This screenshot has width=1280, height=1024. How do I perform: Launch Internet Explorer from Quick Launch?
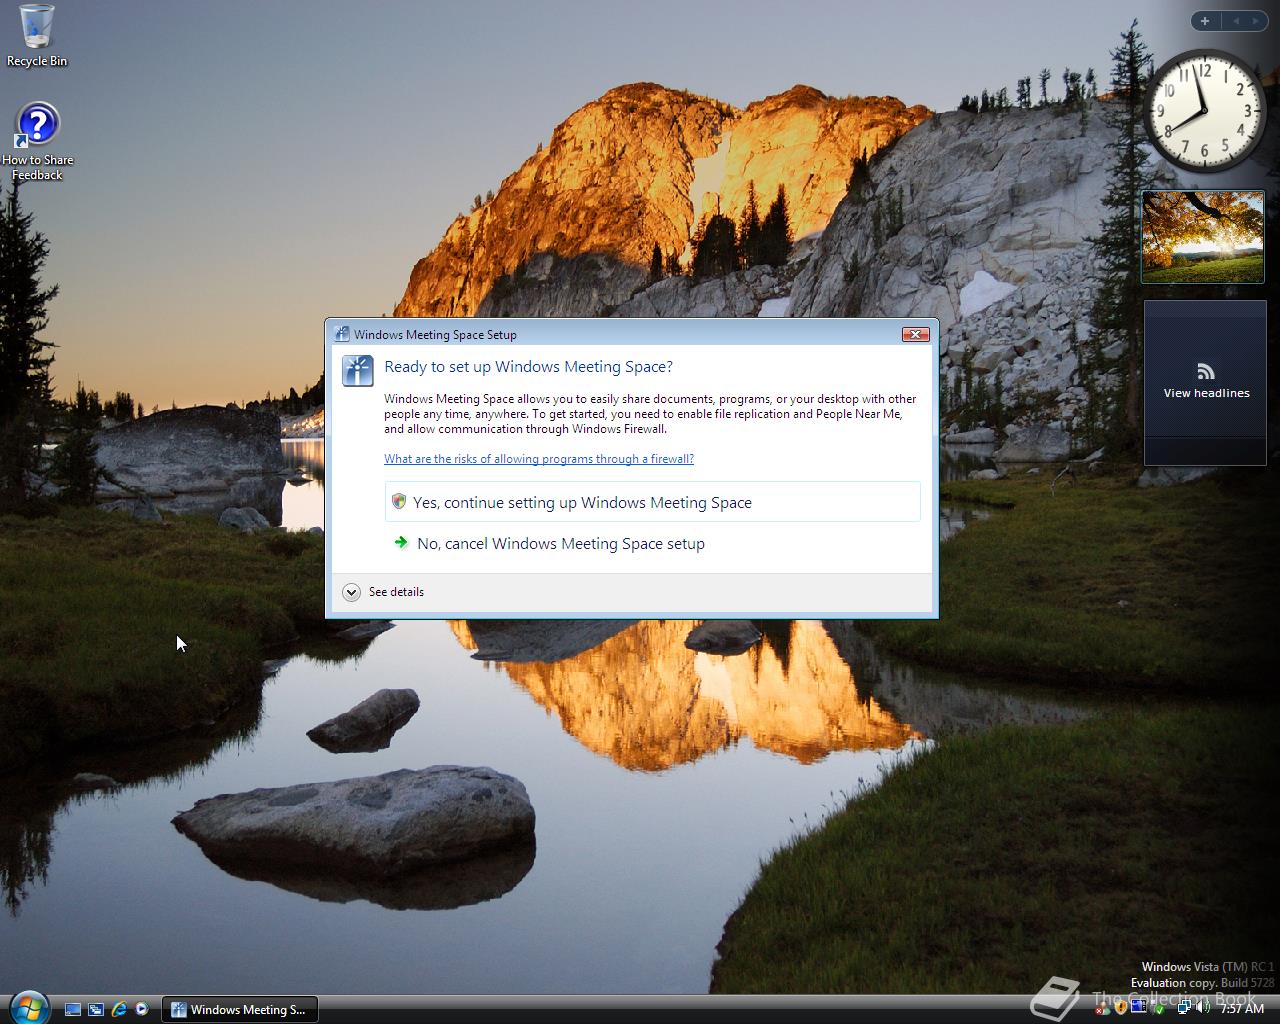click(x=119, y=1009)
